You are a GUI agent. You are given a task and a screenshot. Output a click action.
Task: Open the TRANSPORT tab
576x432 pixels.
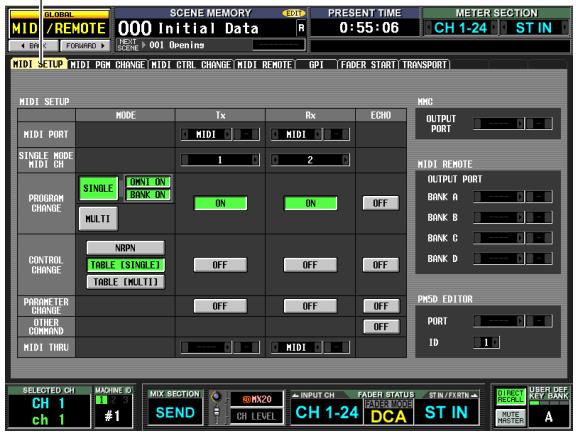[425, 65]
